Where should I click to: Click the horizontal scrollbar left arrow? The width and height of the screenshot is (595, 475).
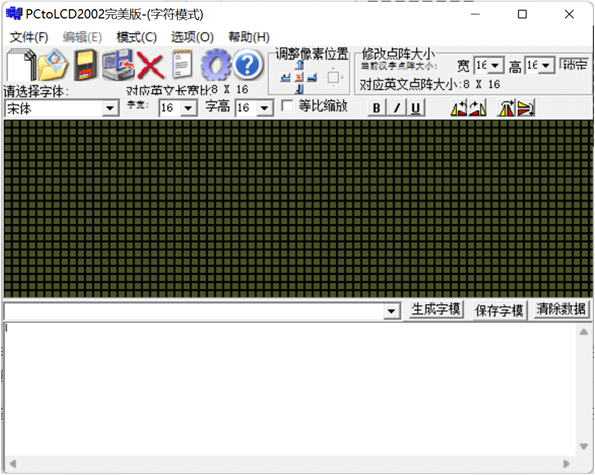(13, 464)
